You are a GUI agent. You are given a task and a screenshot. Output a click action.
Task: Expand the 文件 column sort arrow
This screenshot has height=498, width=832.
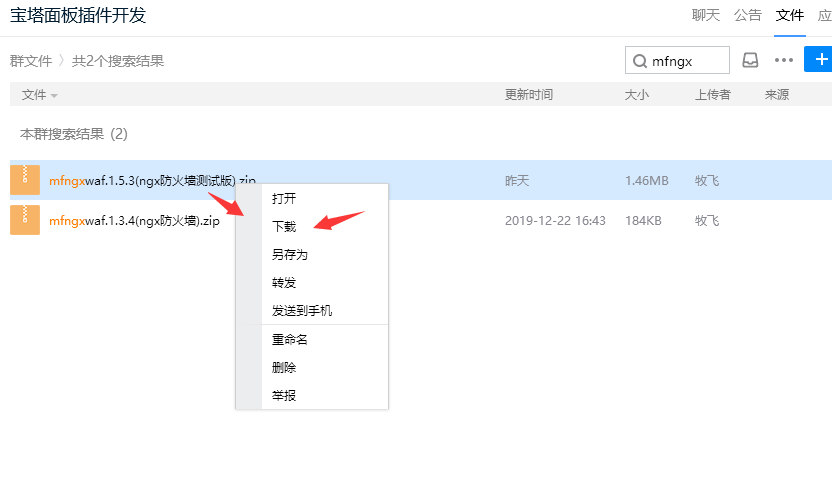coord(54,96)
